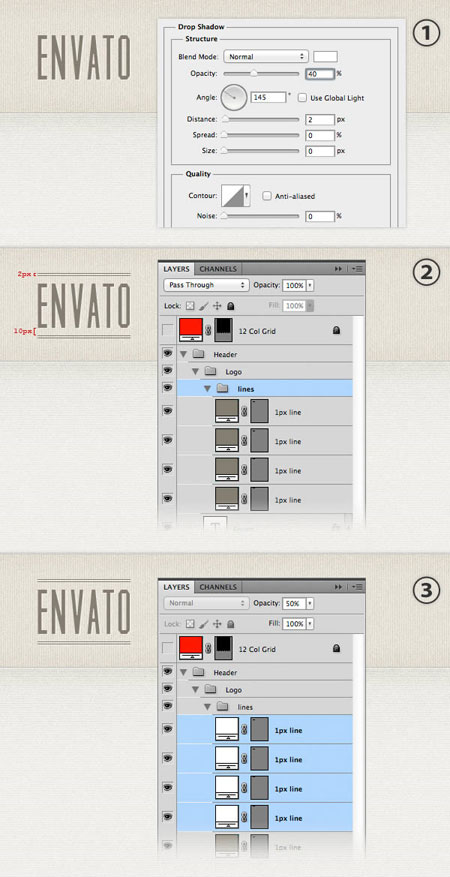
Task: Click 12 Col Grid lock icon, Pass Through panel
Action: [x=337, y=331]
